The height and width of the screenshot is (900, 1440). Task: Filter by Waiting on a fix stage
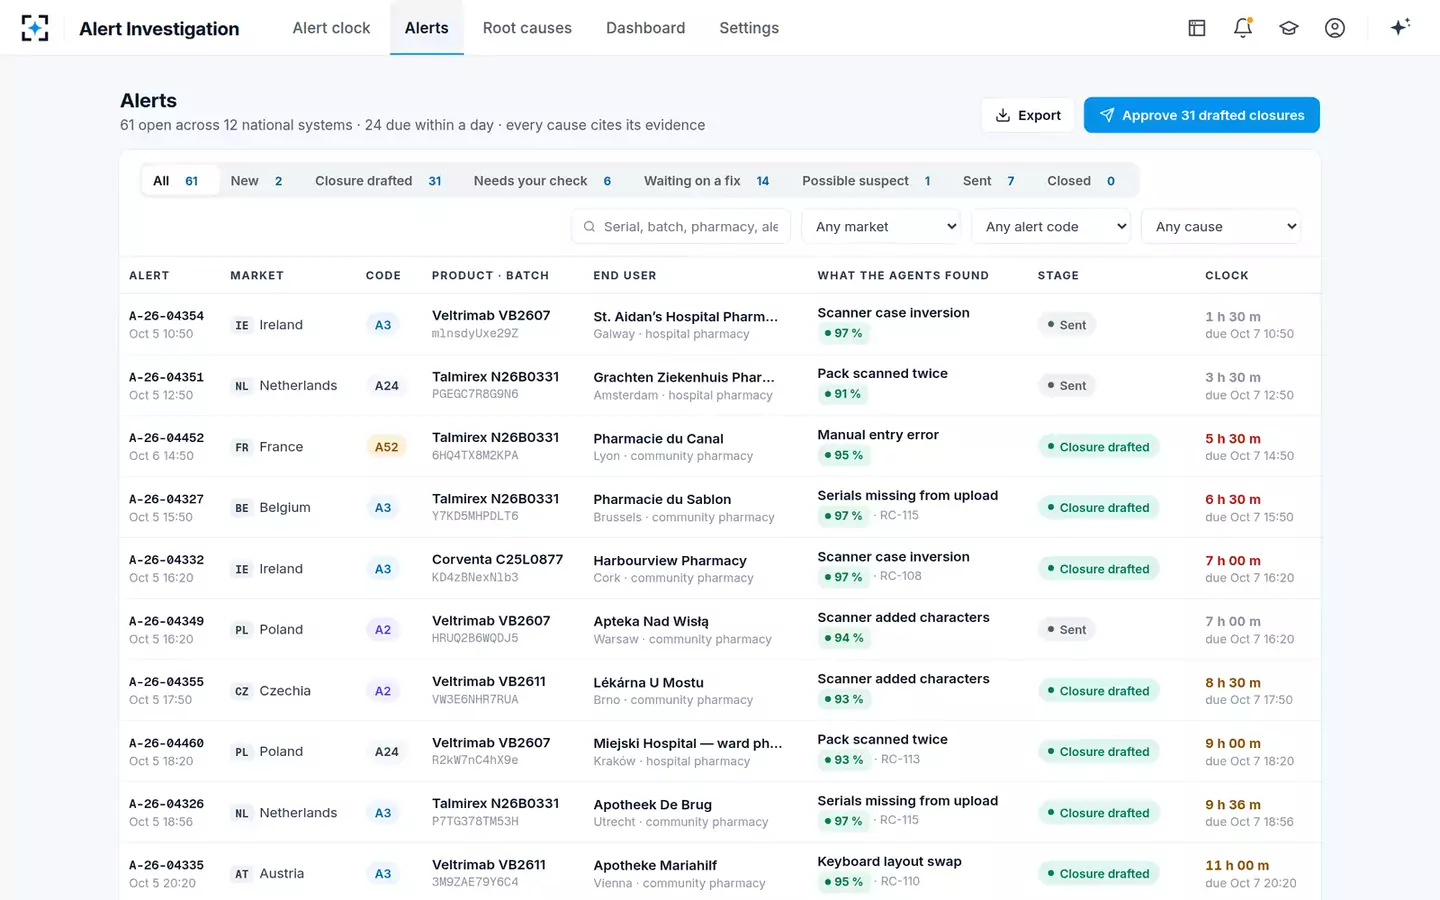pos(706,181)
